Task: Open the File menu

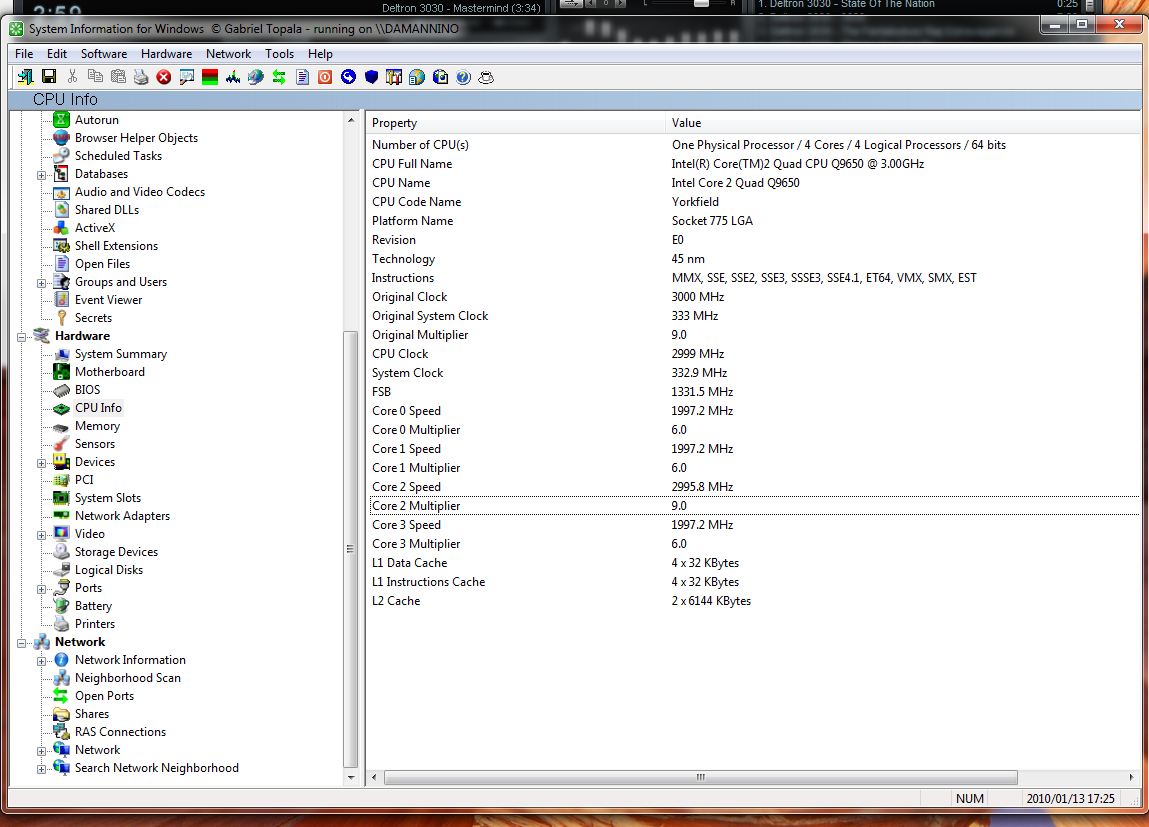Action: tap(24, 53)
